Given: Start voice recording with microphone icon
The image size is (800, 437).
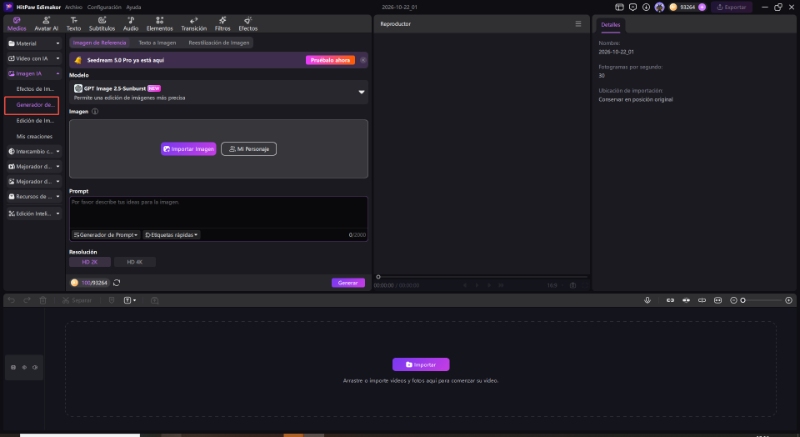Looking at the screenshot, I should (647, 300).
